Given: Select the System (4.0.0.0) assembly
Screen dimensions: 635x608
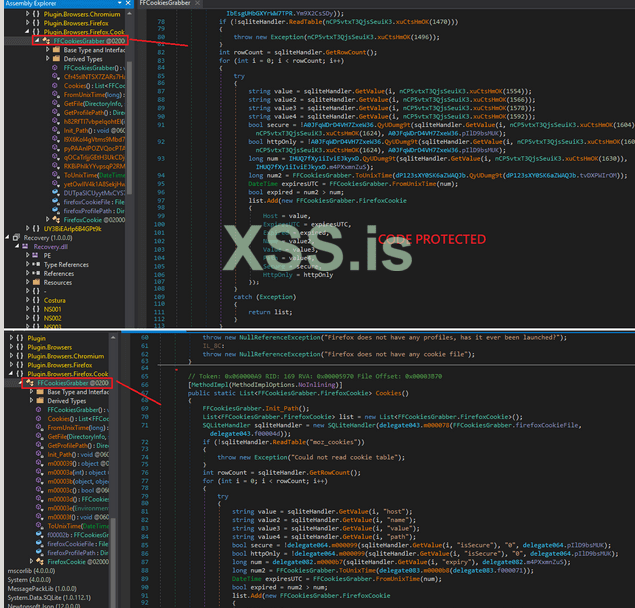Looking at the screenshot, I should [x=28, y=580].
